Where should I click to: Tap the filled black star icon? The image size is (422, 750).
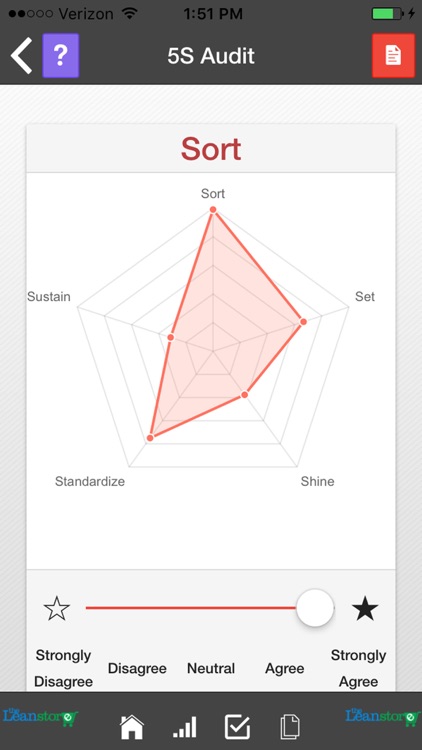tap(365, 608)
